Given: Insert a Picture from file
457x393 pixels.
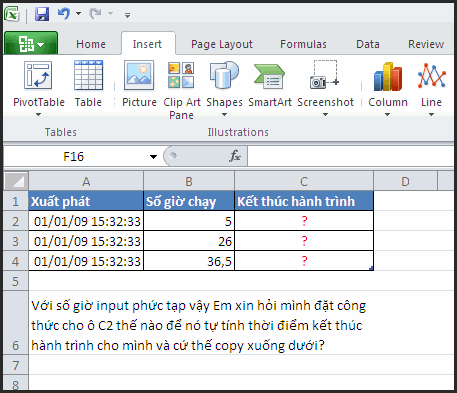Looking at the screenshot, I should (139, 84).
